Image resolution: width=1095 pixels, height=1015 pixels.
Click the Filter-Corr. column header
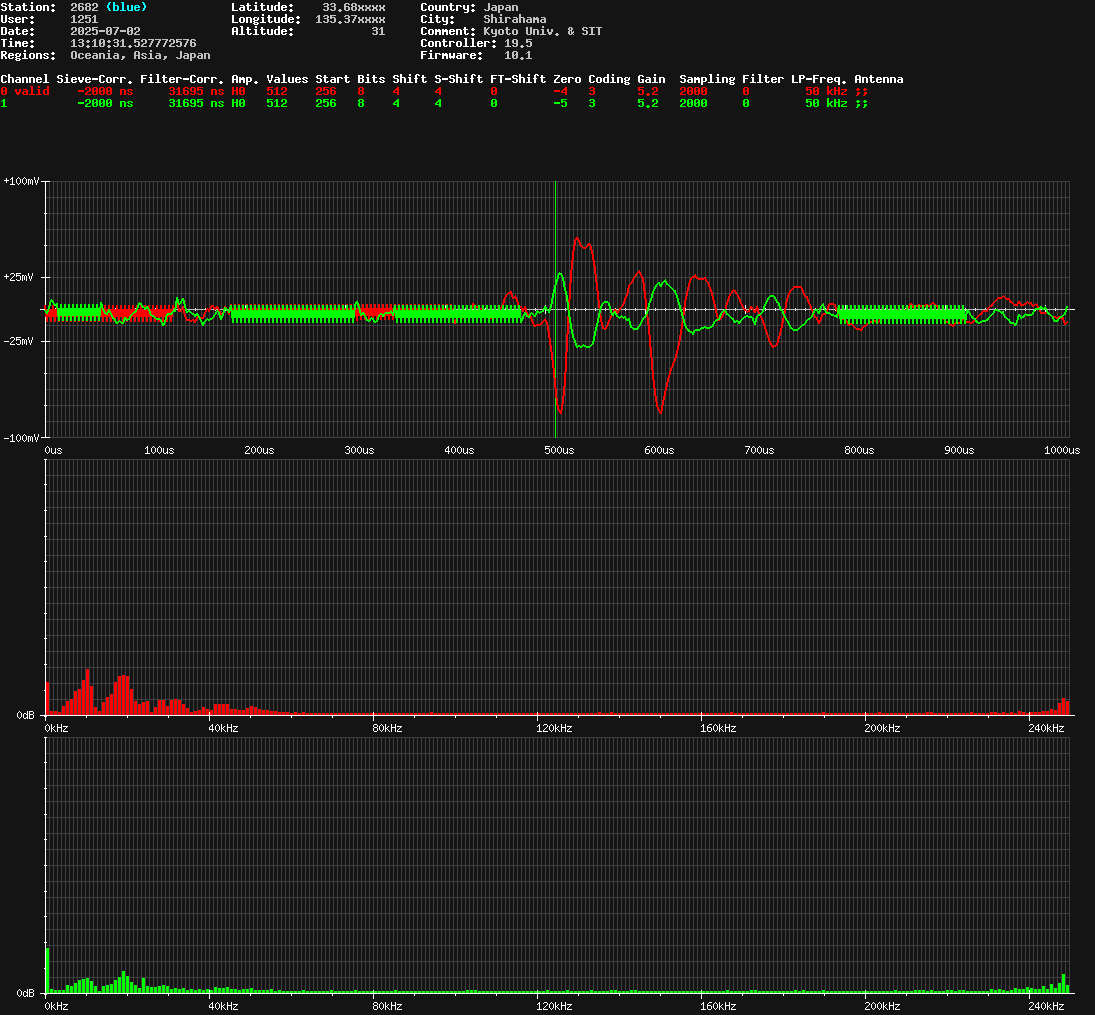click(182, 79)
